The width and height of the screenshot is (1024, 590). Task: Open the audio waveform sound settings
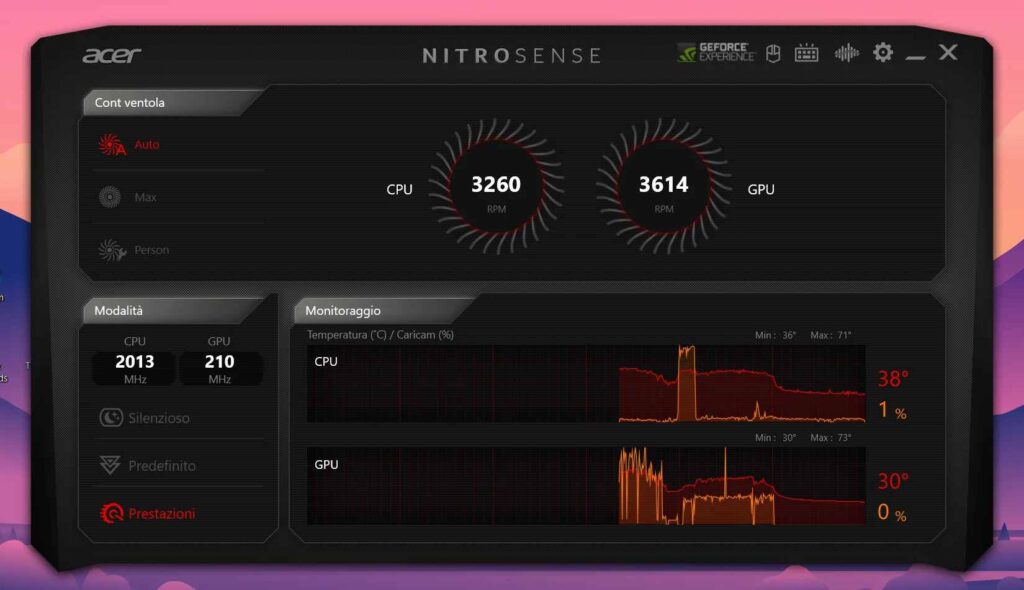[x=846, y=53]
